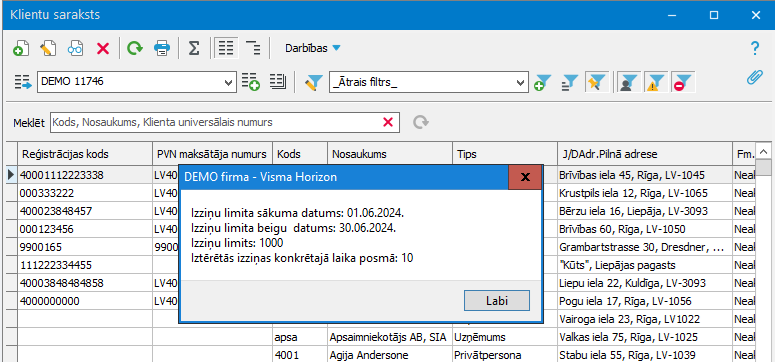
Task: Select the cell 4000000000
Action: (x=85, y=301)
